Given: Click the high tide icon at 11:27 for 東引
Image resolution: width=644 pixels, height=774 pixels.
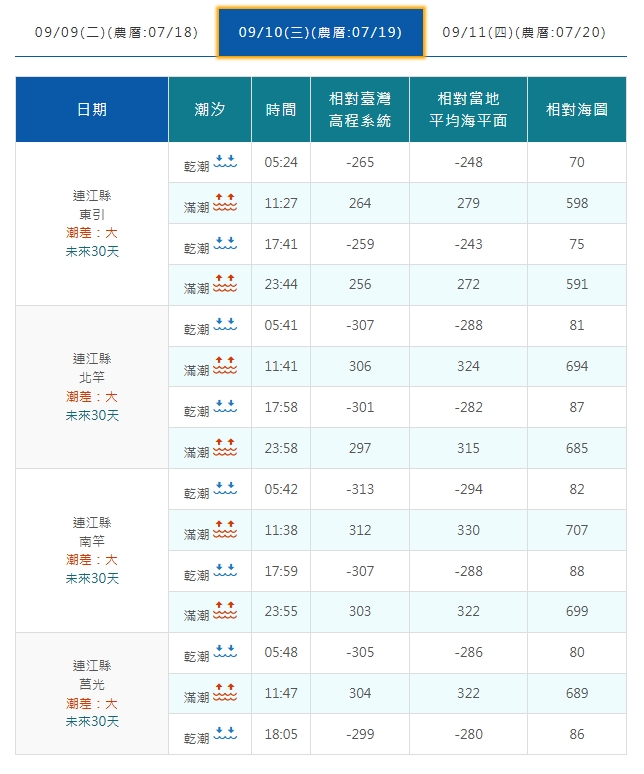Looking at the screenshot, I should tap(225, 203).
